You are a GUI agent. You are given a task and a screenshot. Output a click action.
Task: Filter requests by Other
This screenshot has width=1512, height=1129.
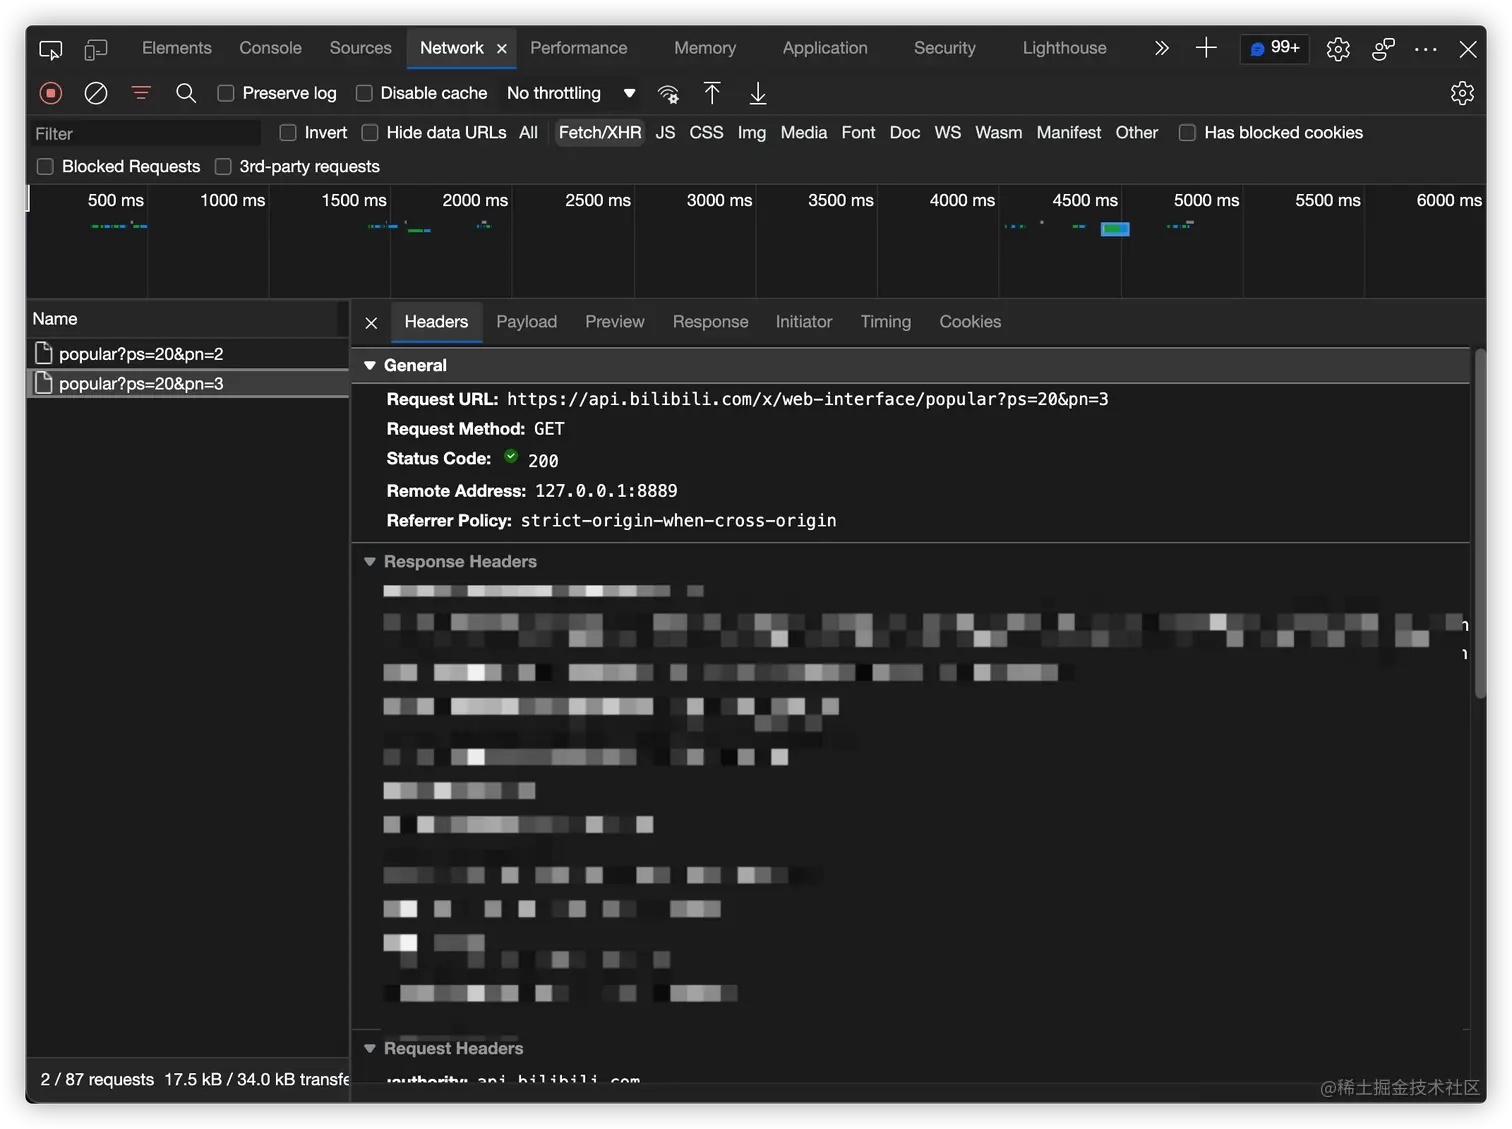(x=1137, y=133)
